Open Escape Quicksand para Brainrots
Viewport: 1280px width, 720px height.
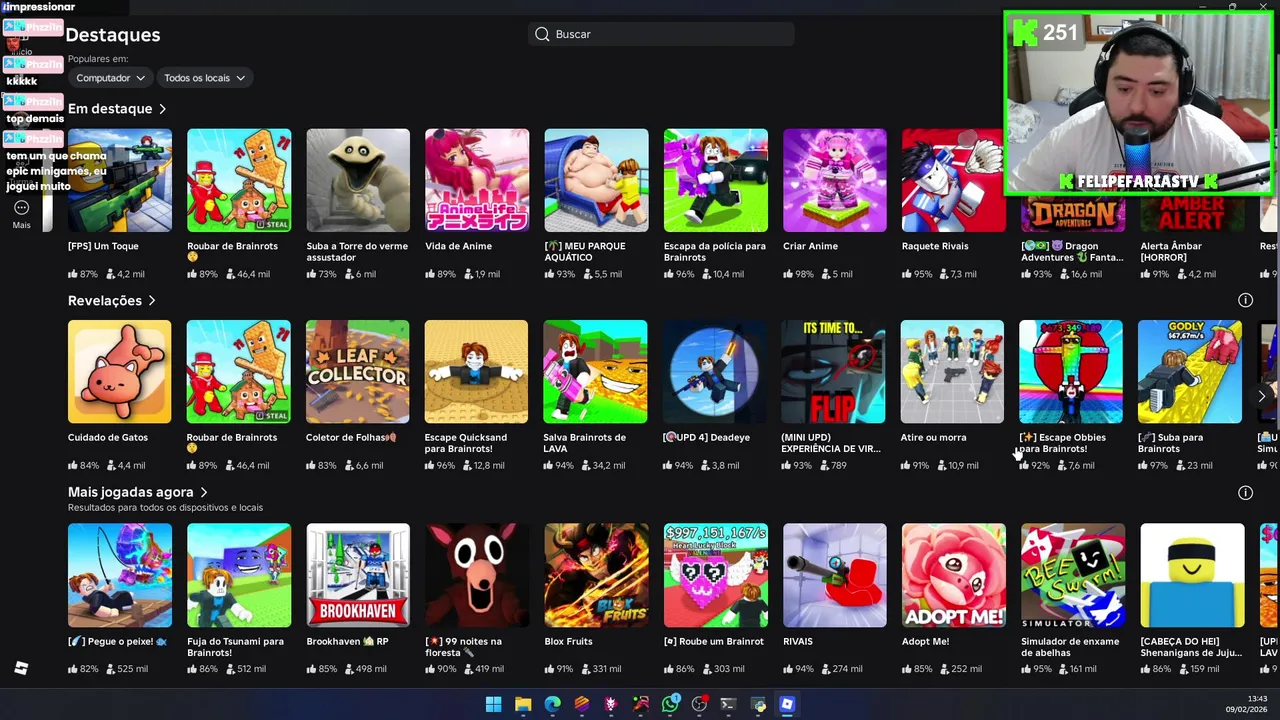click(x=476, y=372)
